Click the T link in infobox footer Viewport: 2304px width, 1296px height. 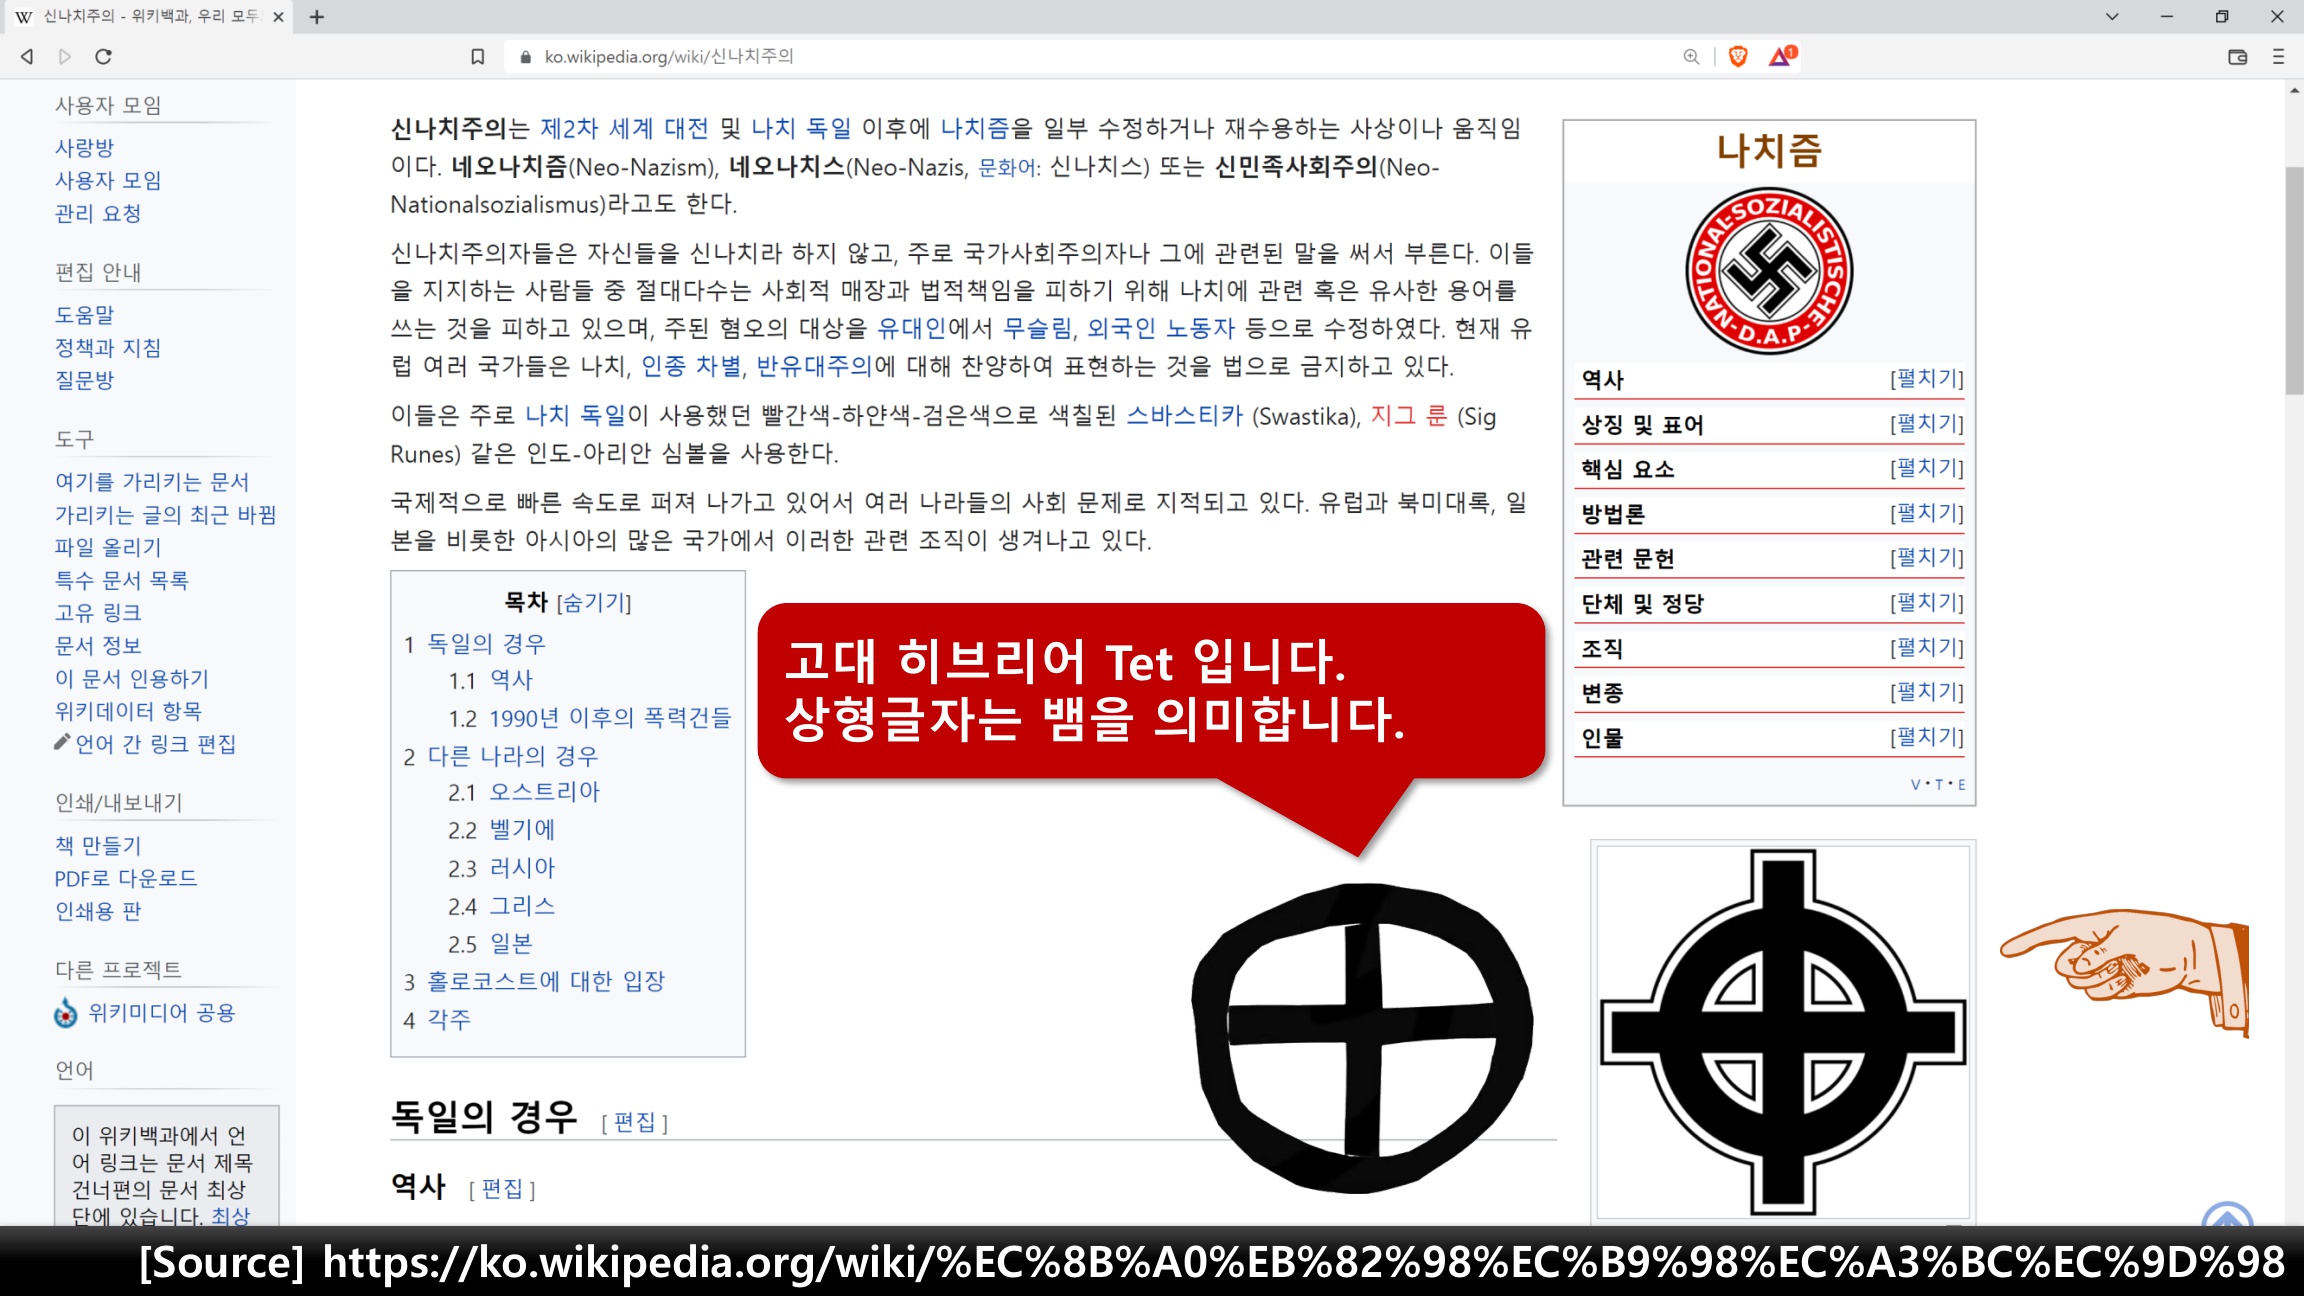pos(1938,785)
